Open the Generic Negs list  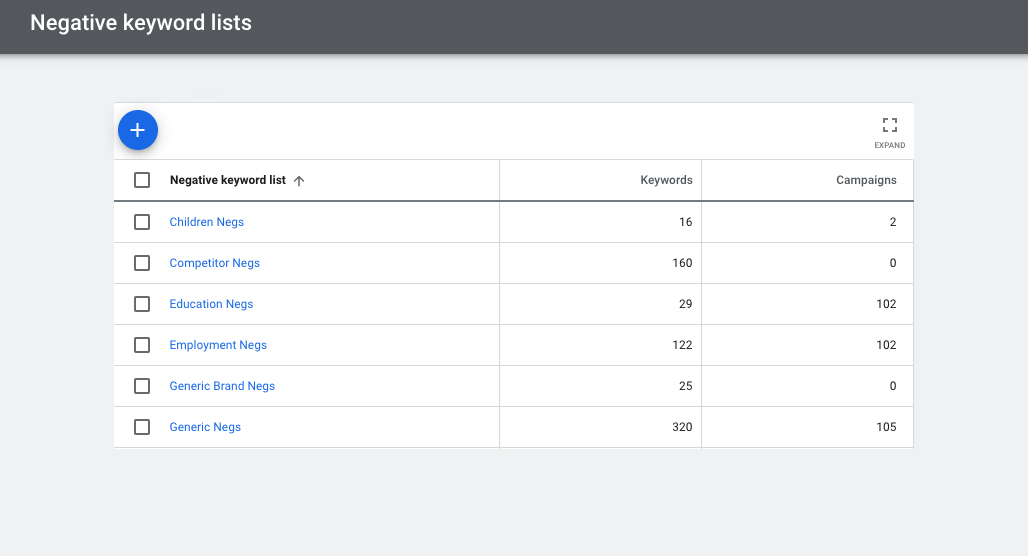[205, 427]
